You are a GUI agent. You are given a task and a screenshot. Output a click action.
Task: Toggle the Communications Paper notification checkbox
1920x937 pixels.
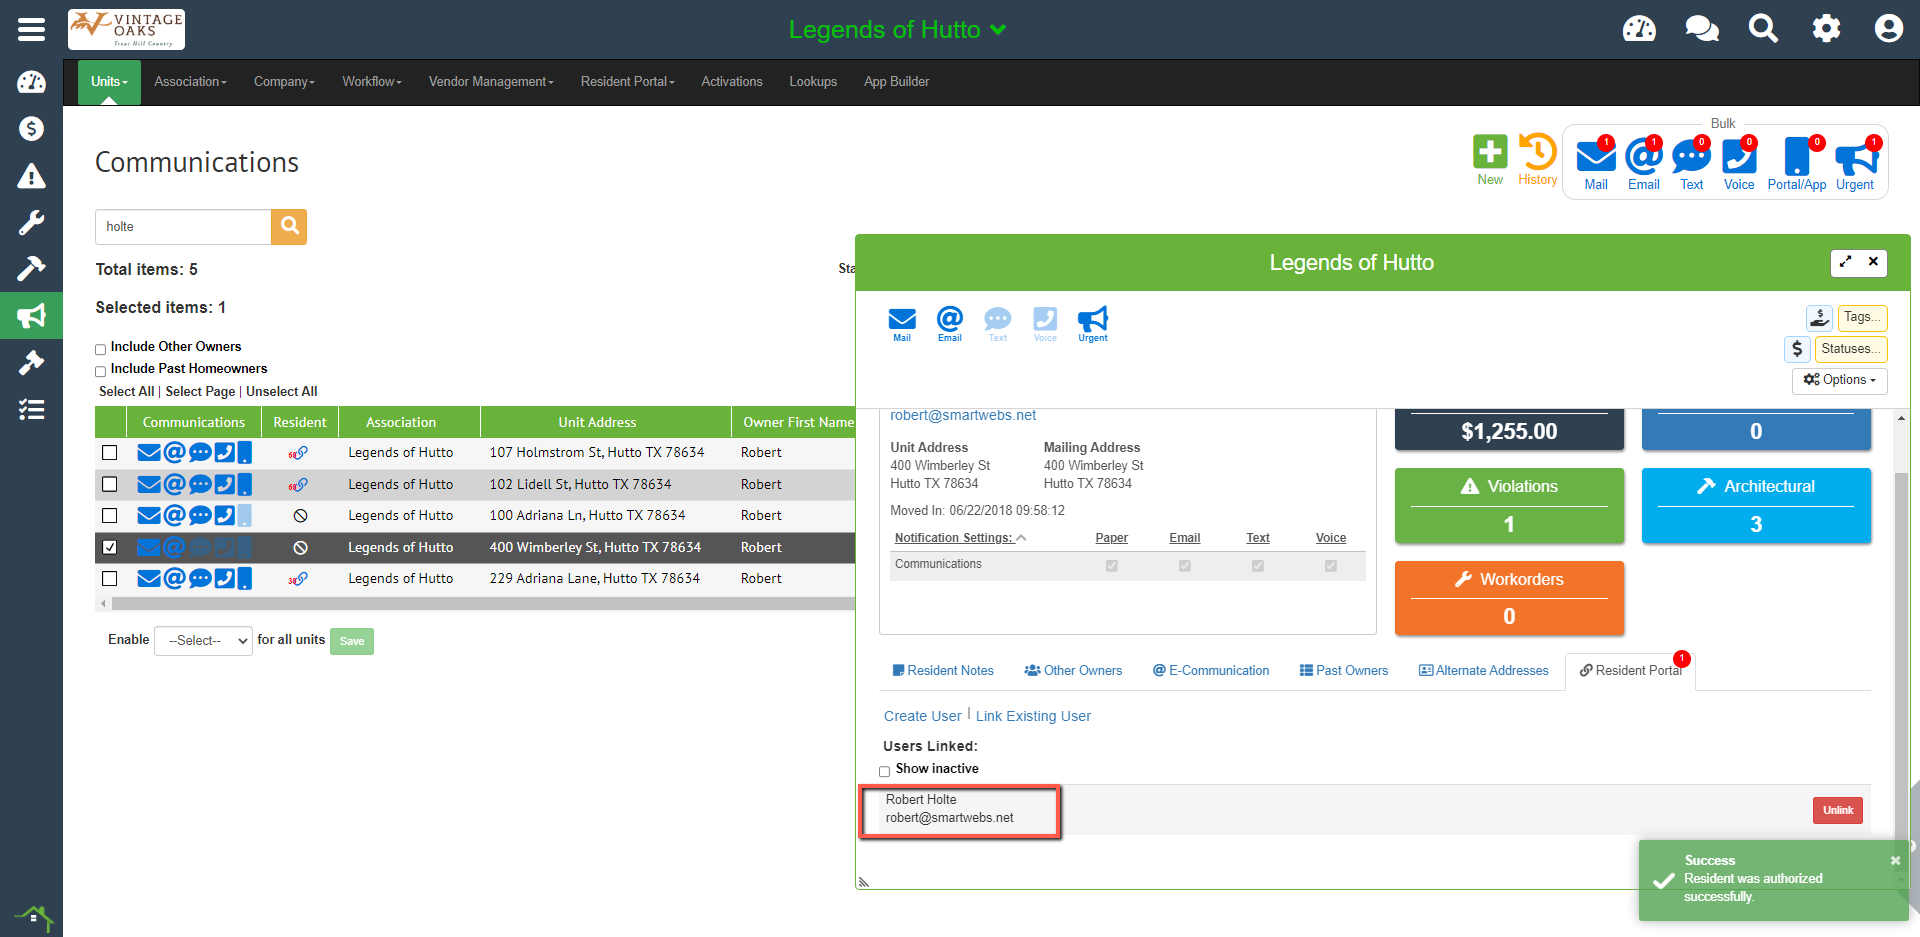[x=1111, y=566]
